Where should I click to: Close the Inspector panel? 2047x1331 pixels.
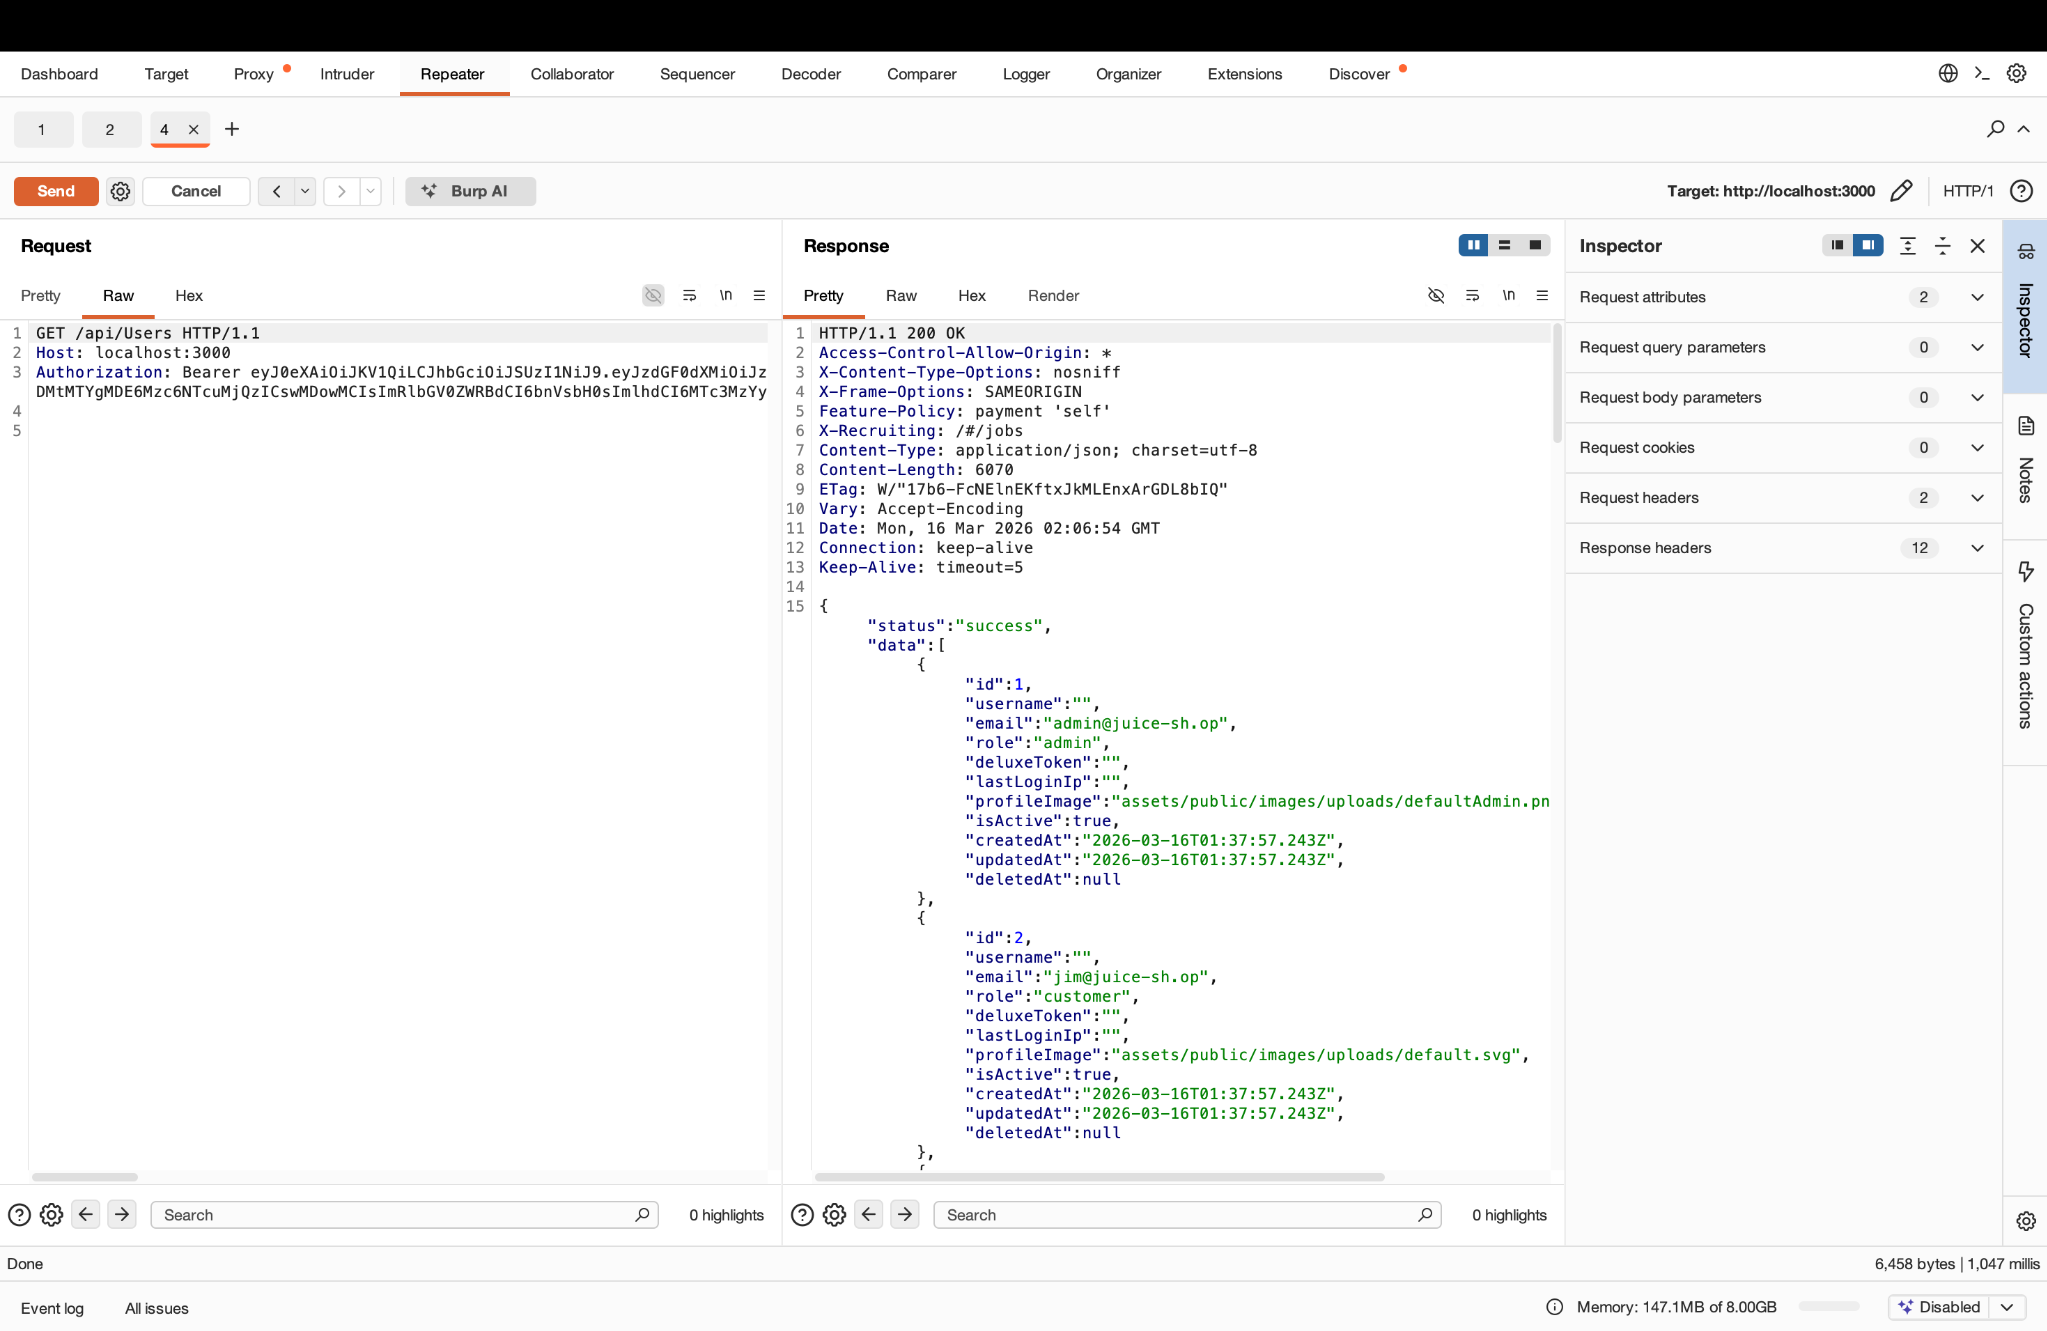1977,246
